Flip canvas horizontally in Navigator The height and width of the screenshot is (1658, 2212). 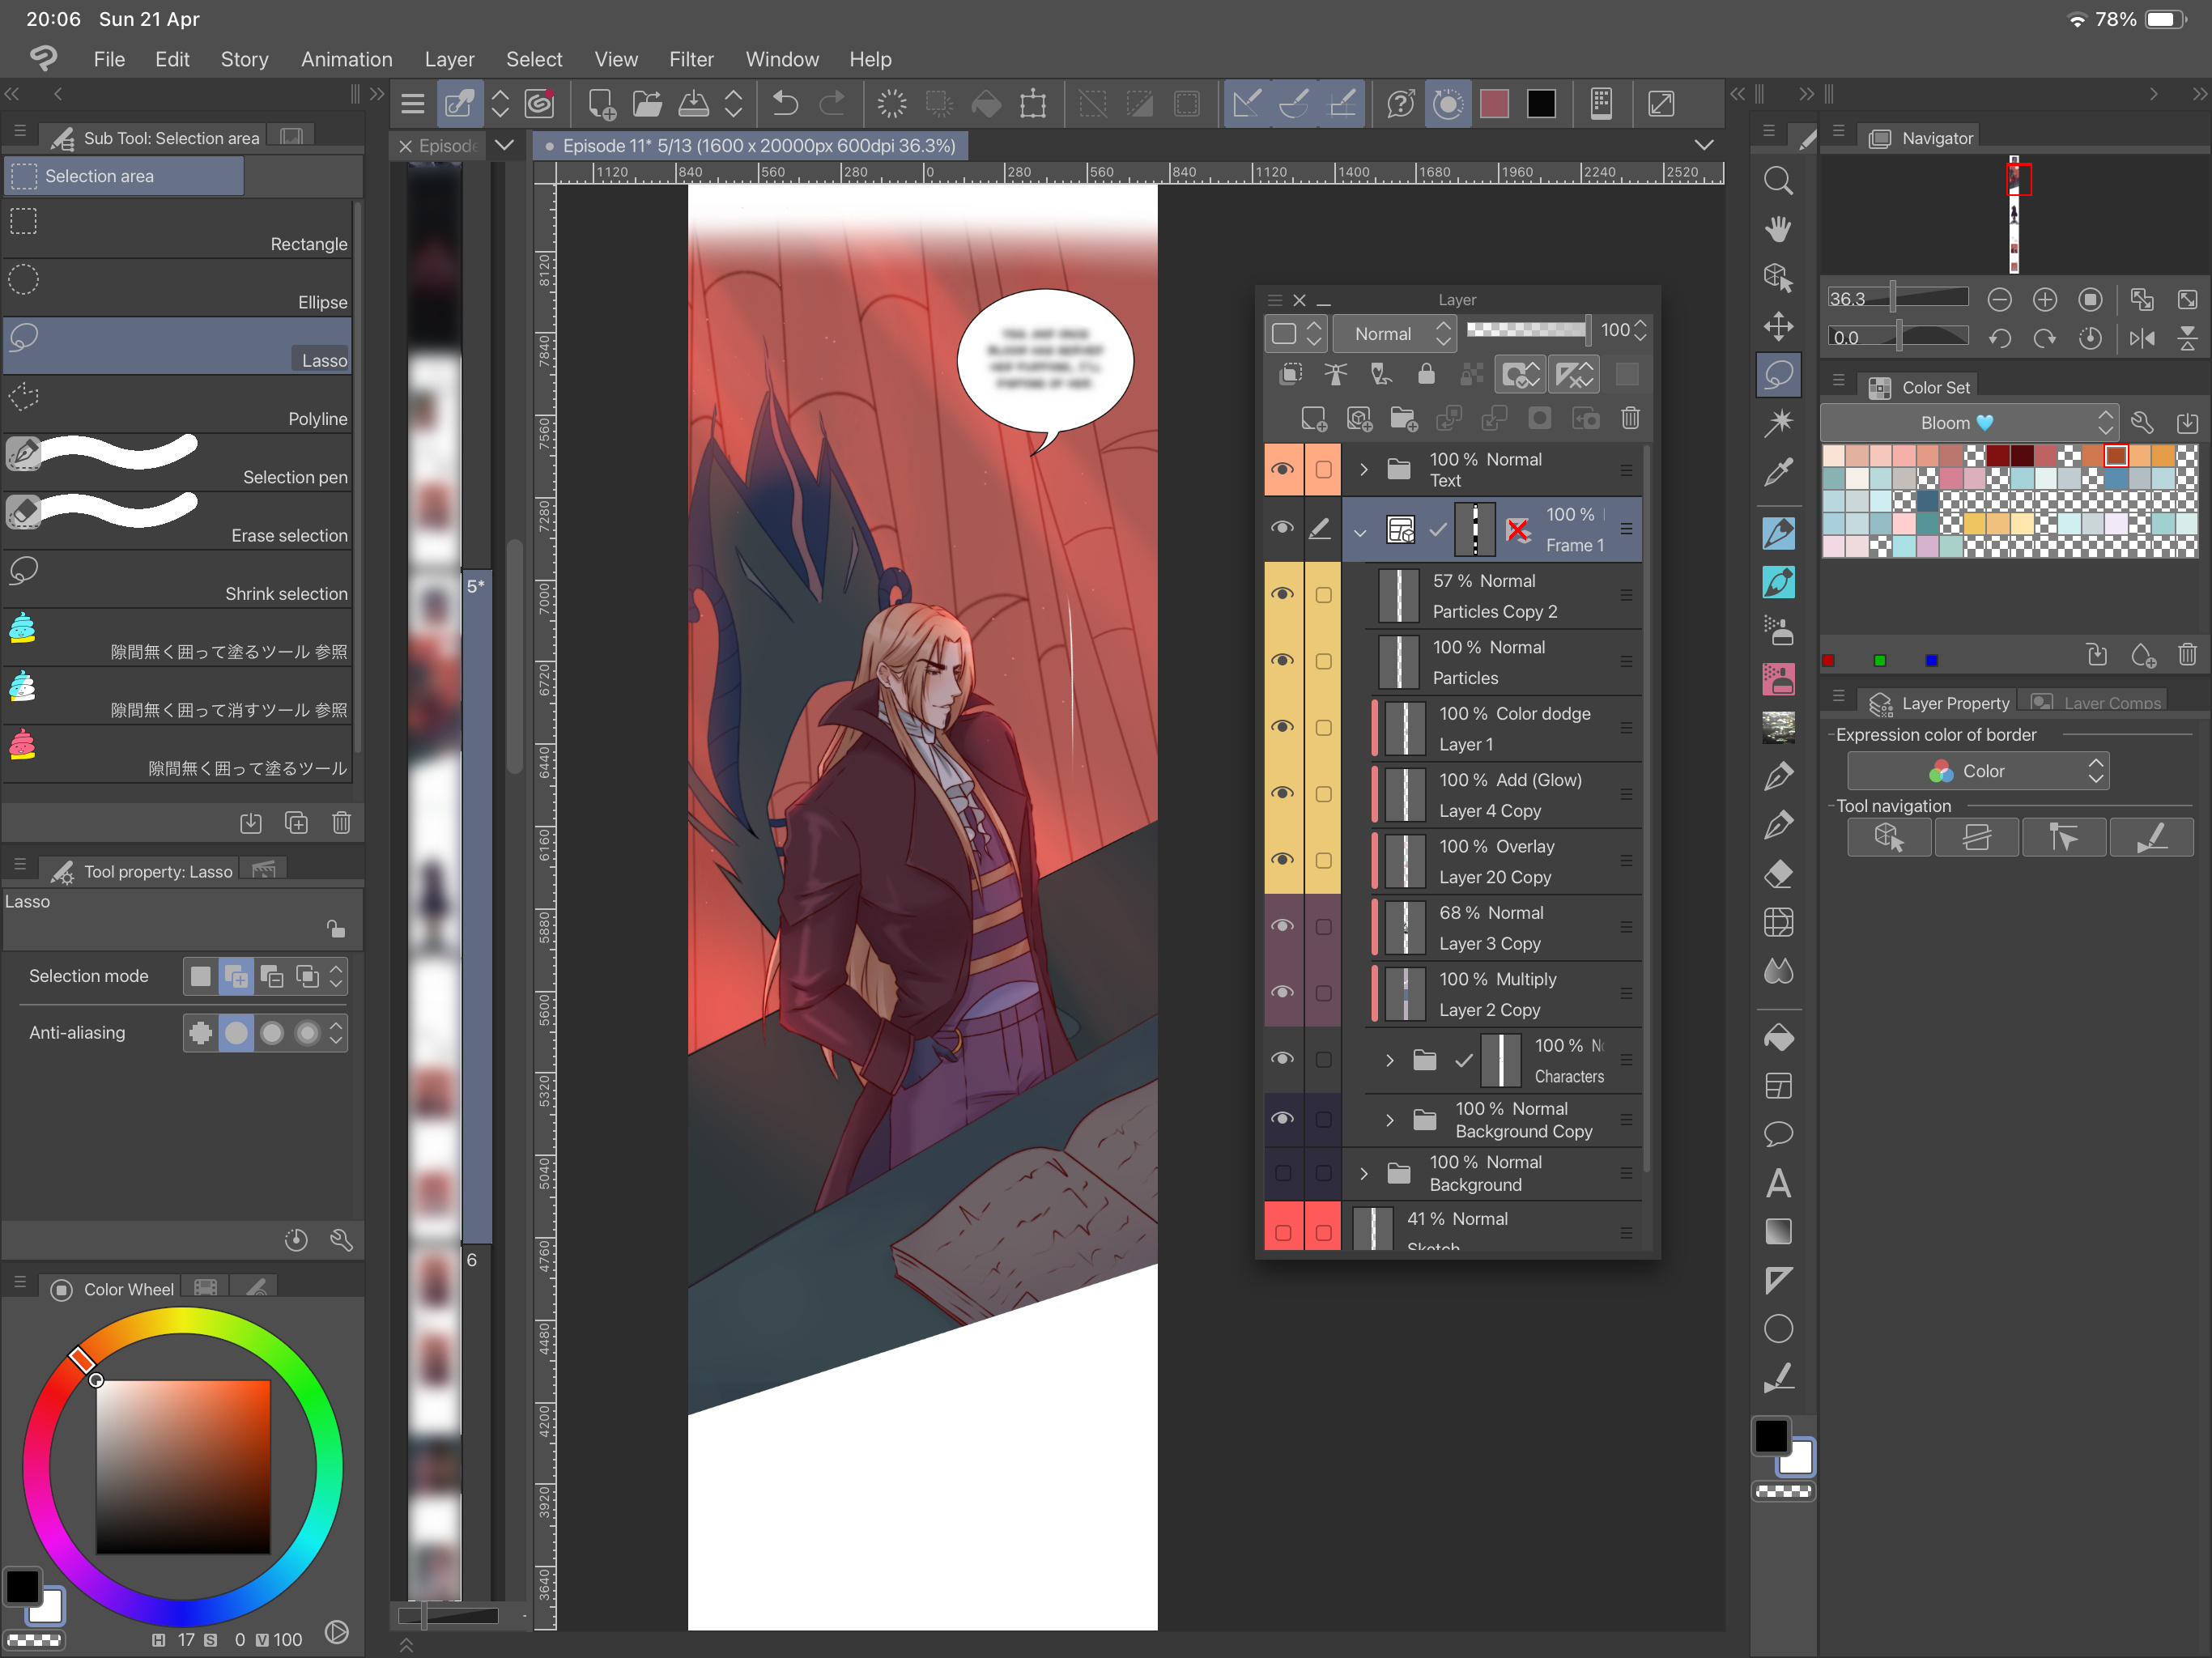2142,338
